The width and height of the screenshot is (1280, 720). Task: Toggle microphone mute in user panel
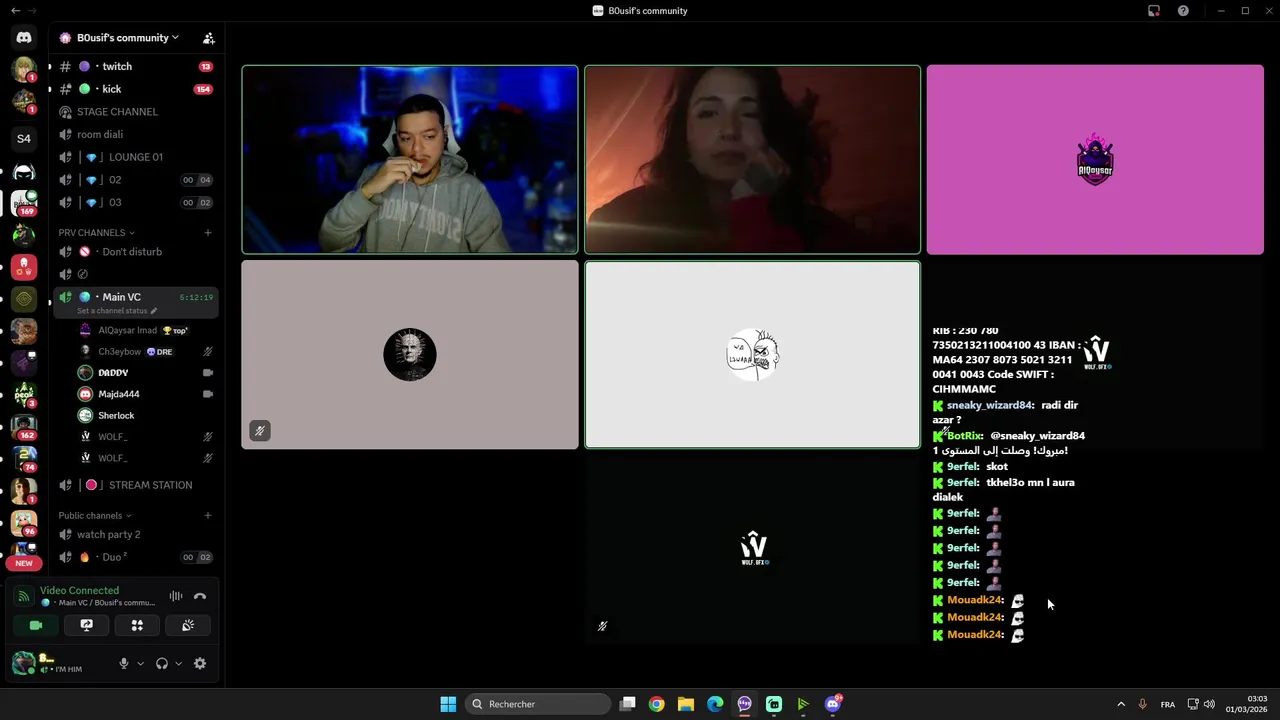[124, 663]
